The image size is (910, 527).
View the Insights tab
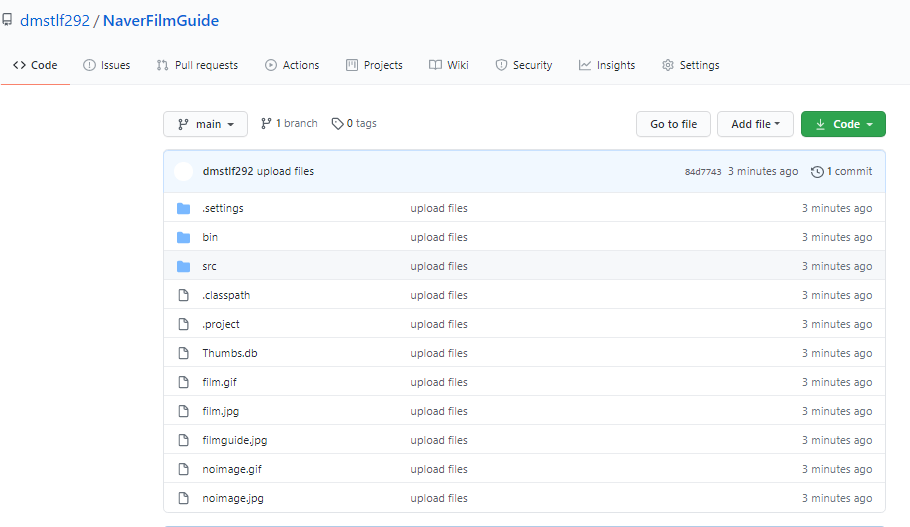click(607, 65)
